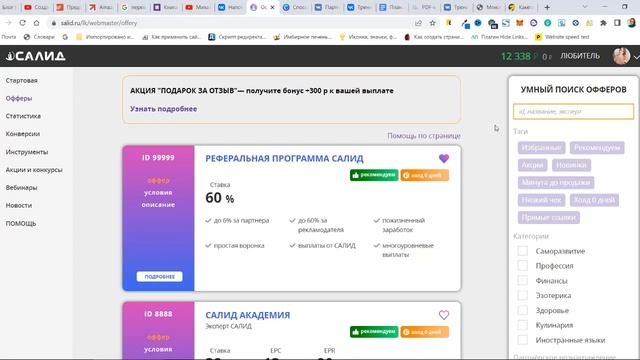This screenshot has width=640, height=360.
Task: Select the Избранные tag filter
Action: [542, 147]
